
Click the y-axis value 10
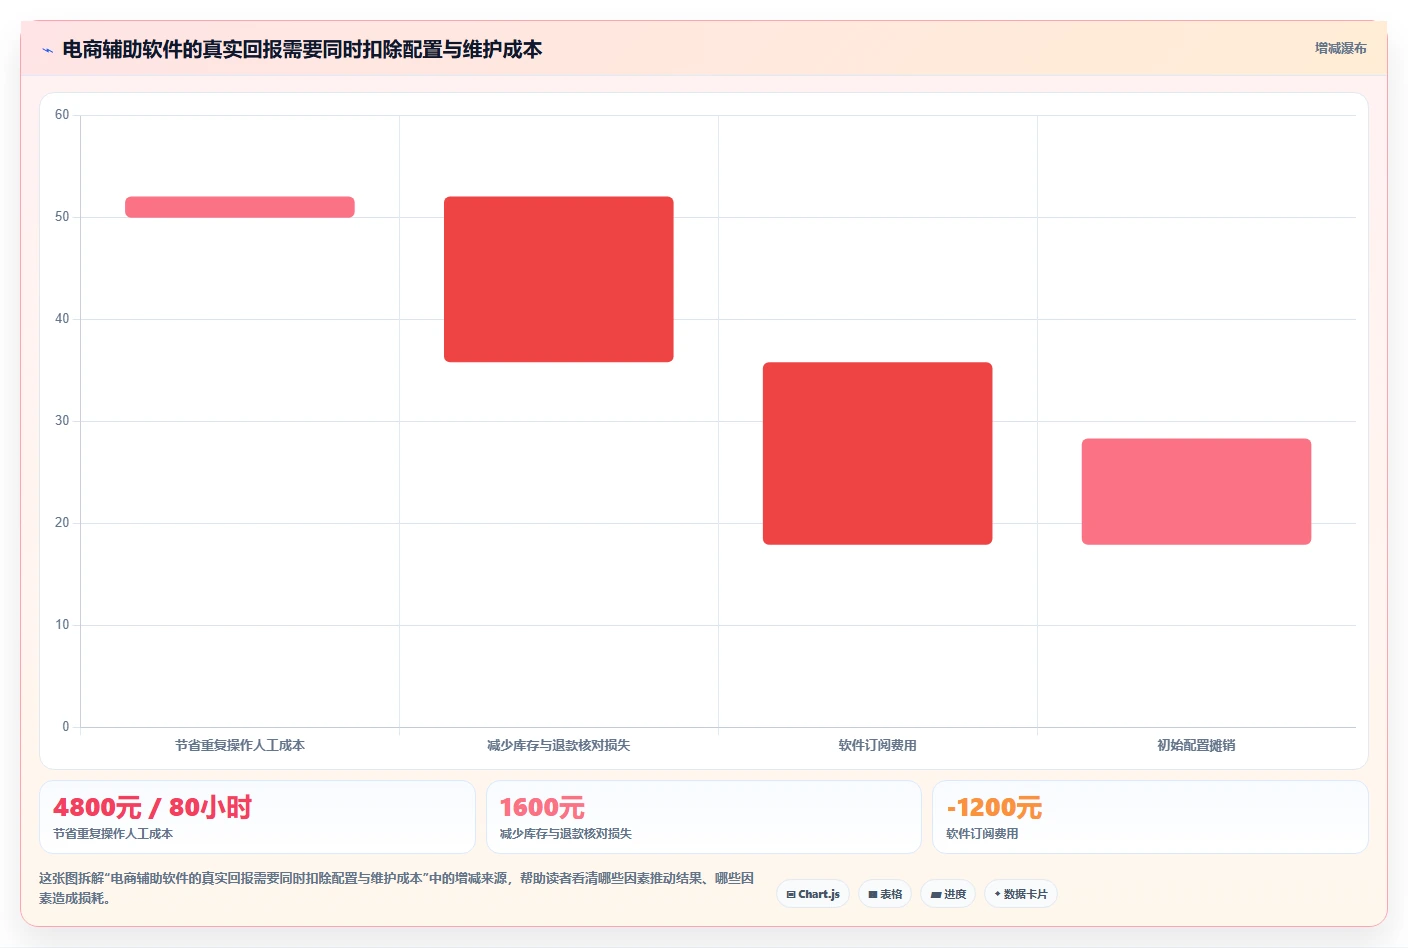[62, 625]
